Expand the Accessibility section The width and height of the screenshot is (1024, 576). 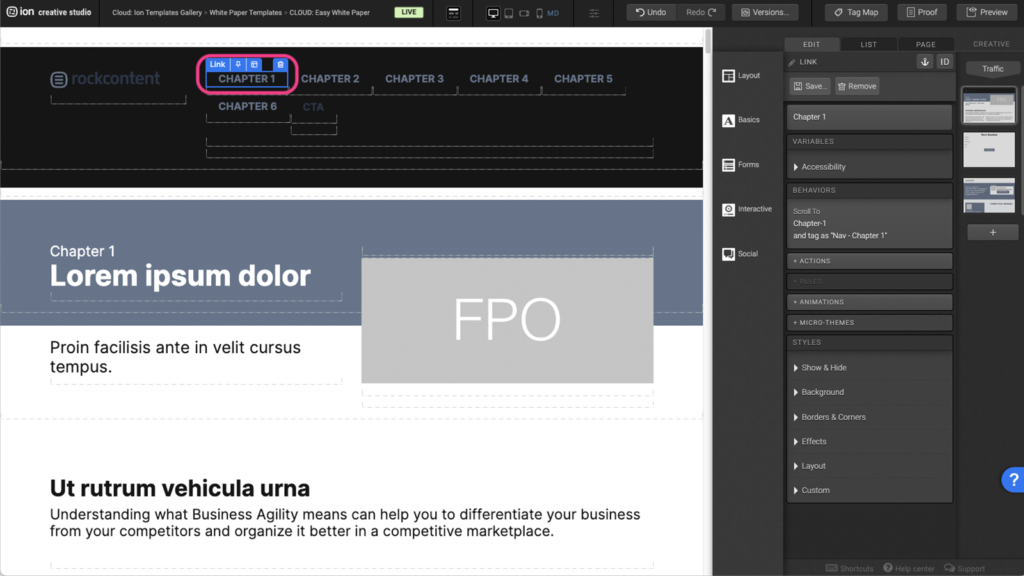coord(823,167)
